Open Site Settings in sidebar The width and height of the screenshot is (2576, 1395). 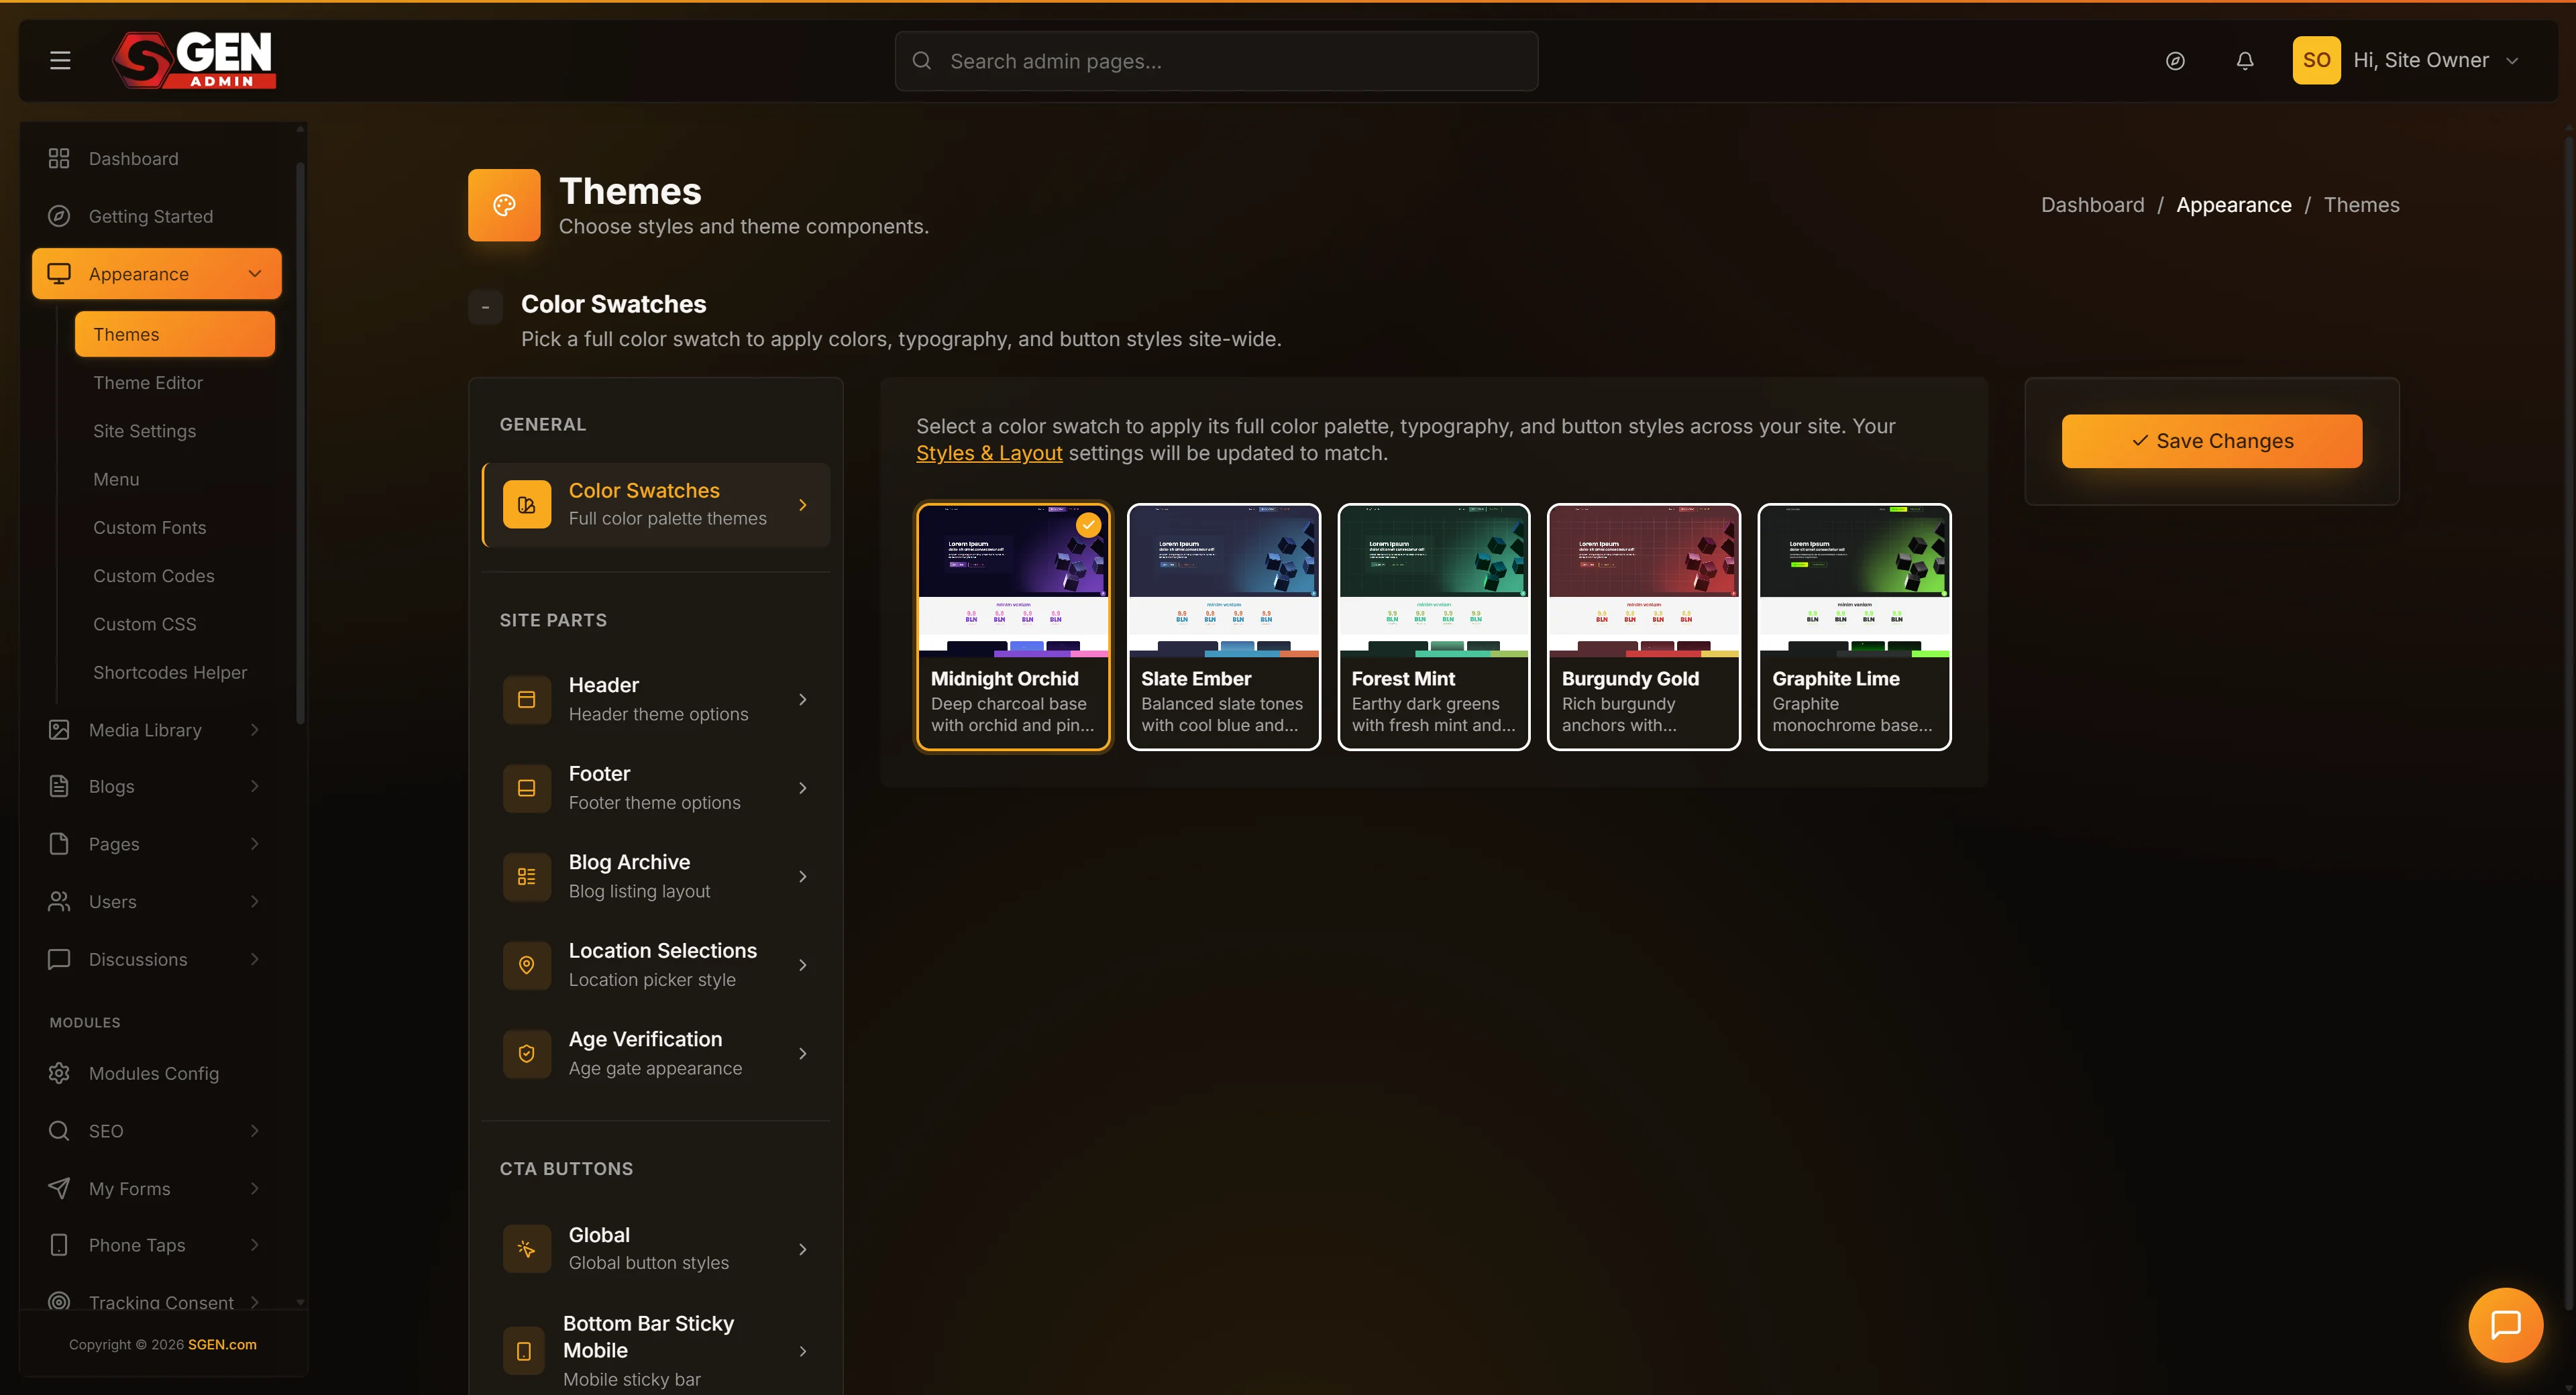coord(145,431)
